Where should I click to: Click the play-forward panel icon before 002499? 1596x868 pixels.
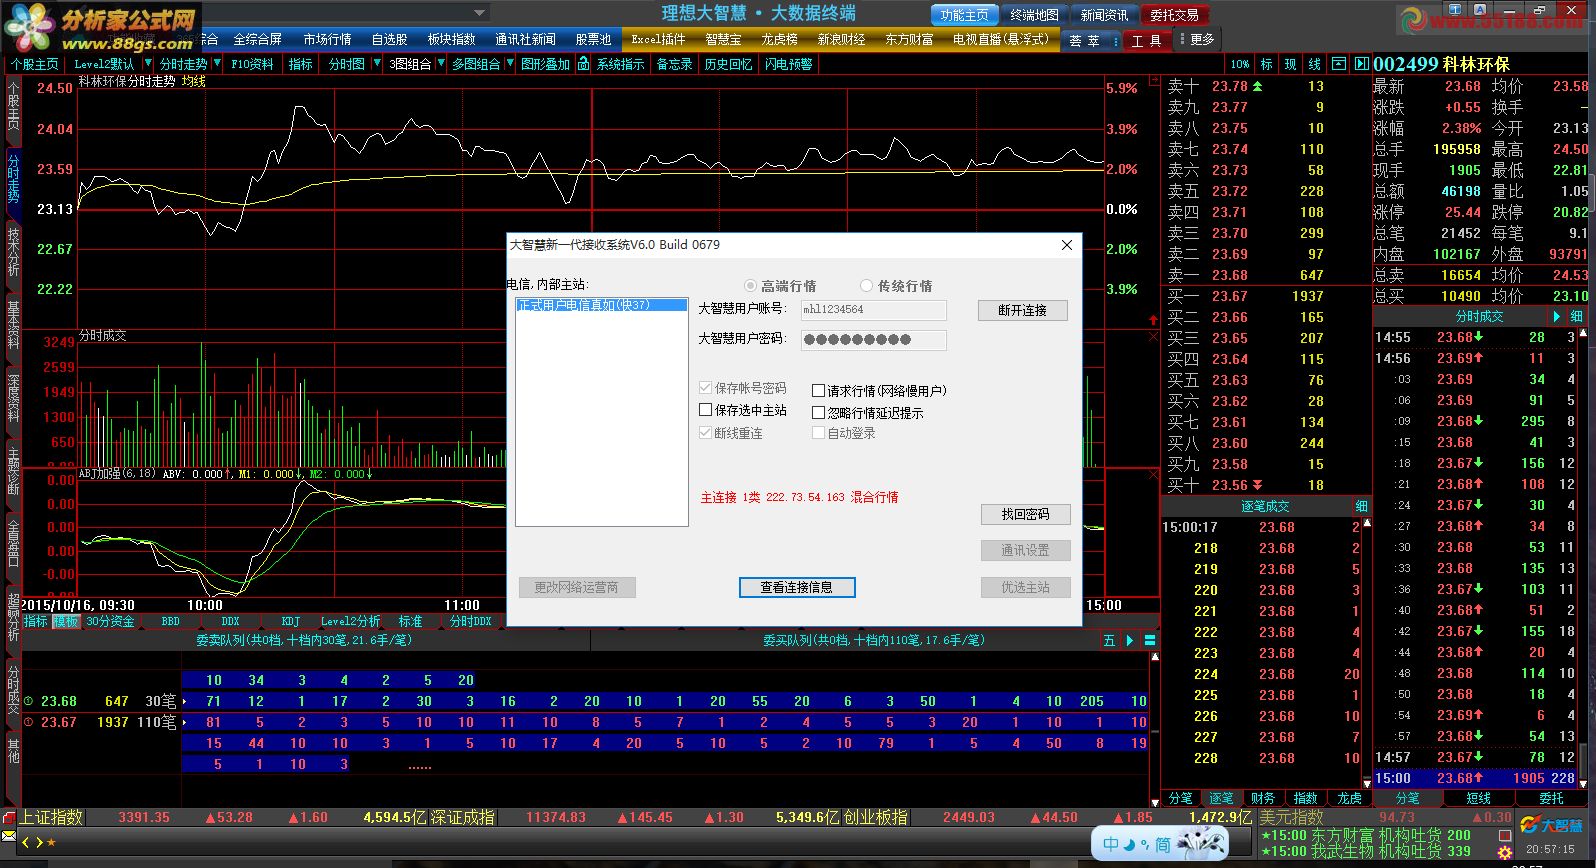pyautogui.click(x=1361, y=64)
